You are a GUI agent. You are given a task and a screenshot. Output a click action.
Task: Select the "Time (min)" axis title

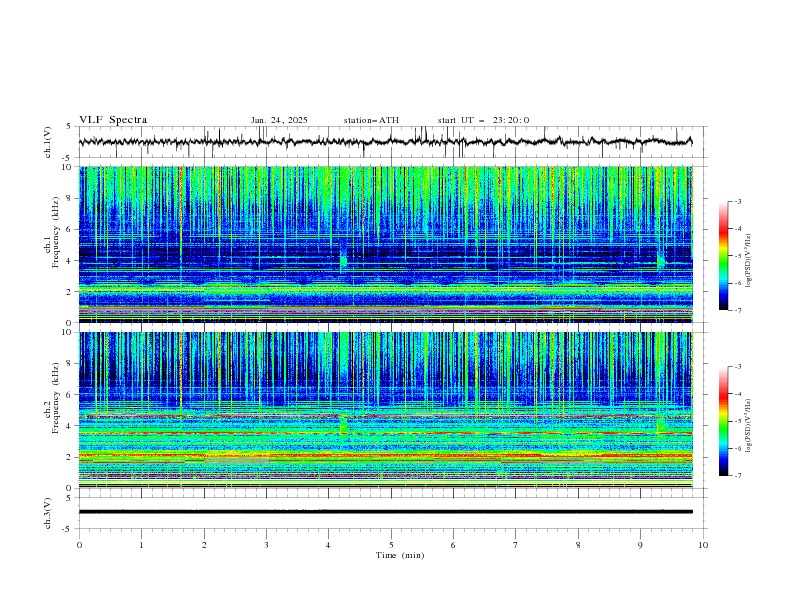point(400,555)
